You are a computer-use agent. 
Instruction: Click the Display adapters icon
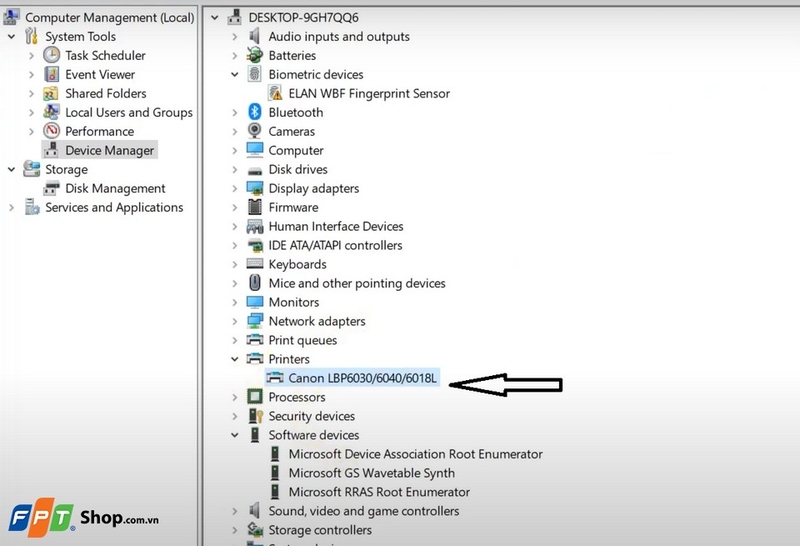(255, 188)
